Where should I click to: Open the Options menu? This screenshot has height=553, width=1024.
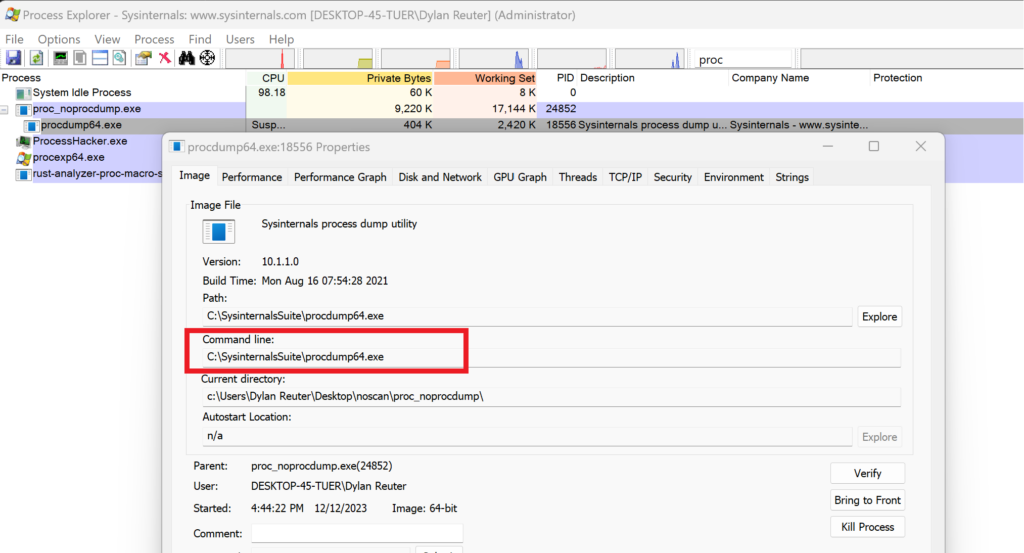[59, 39]
